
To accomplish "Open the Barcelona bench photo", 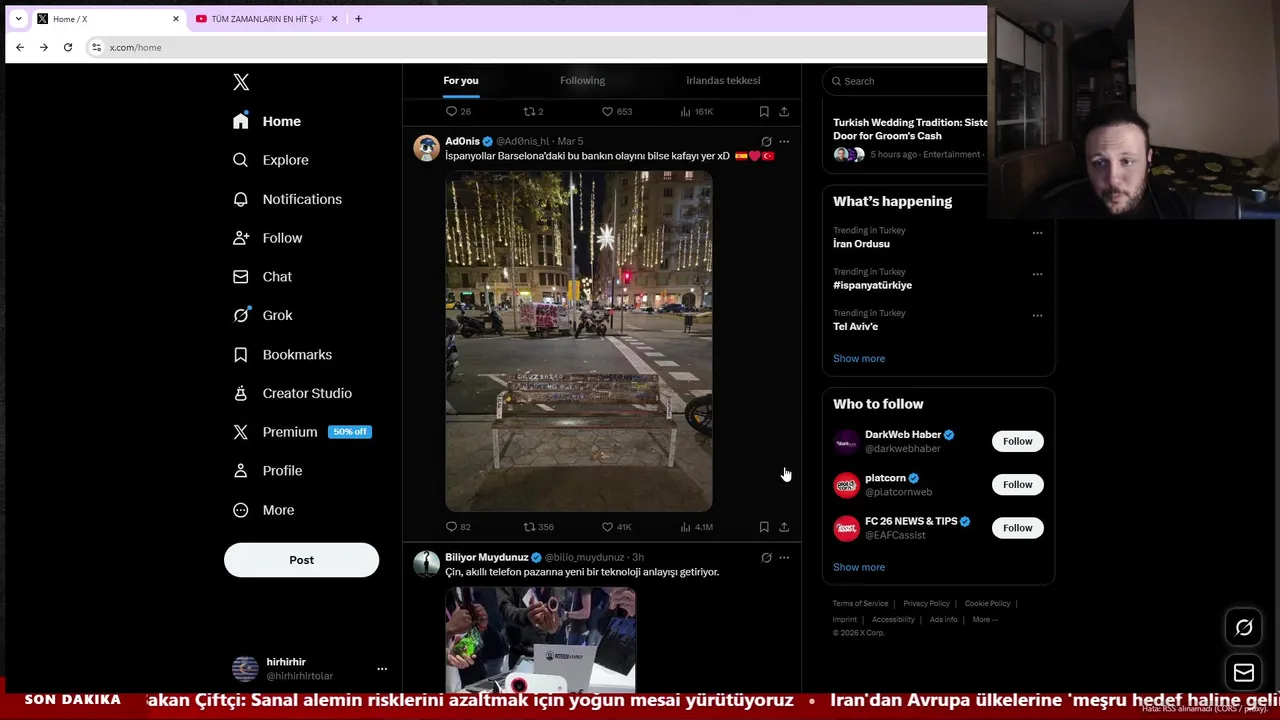I will (x=579, y=341).
